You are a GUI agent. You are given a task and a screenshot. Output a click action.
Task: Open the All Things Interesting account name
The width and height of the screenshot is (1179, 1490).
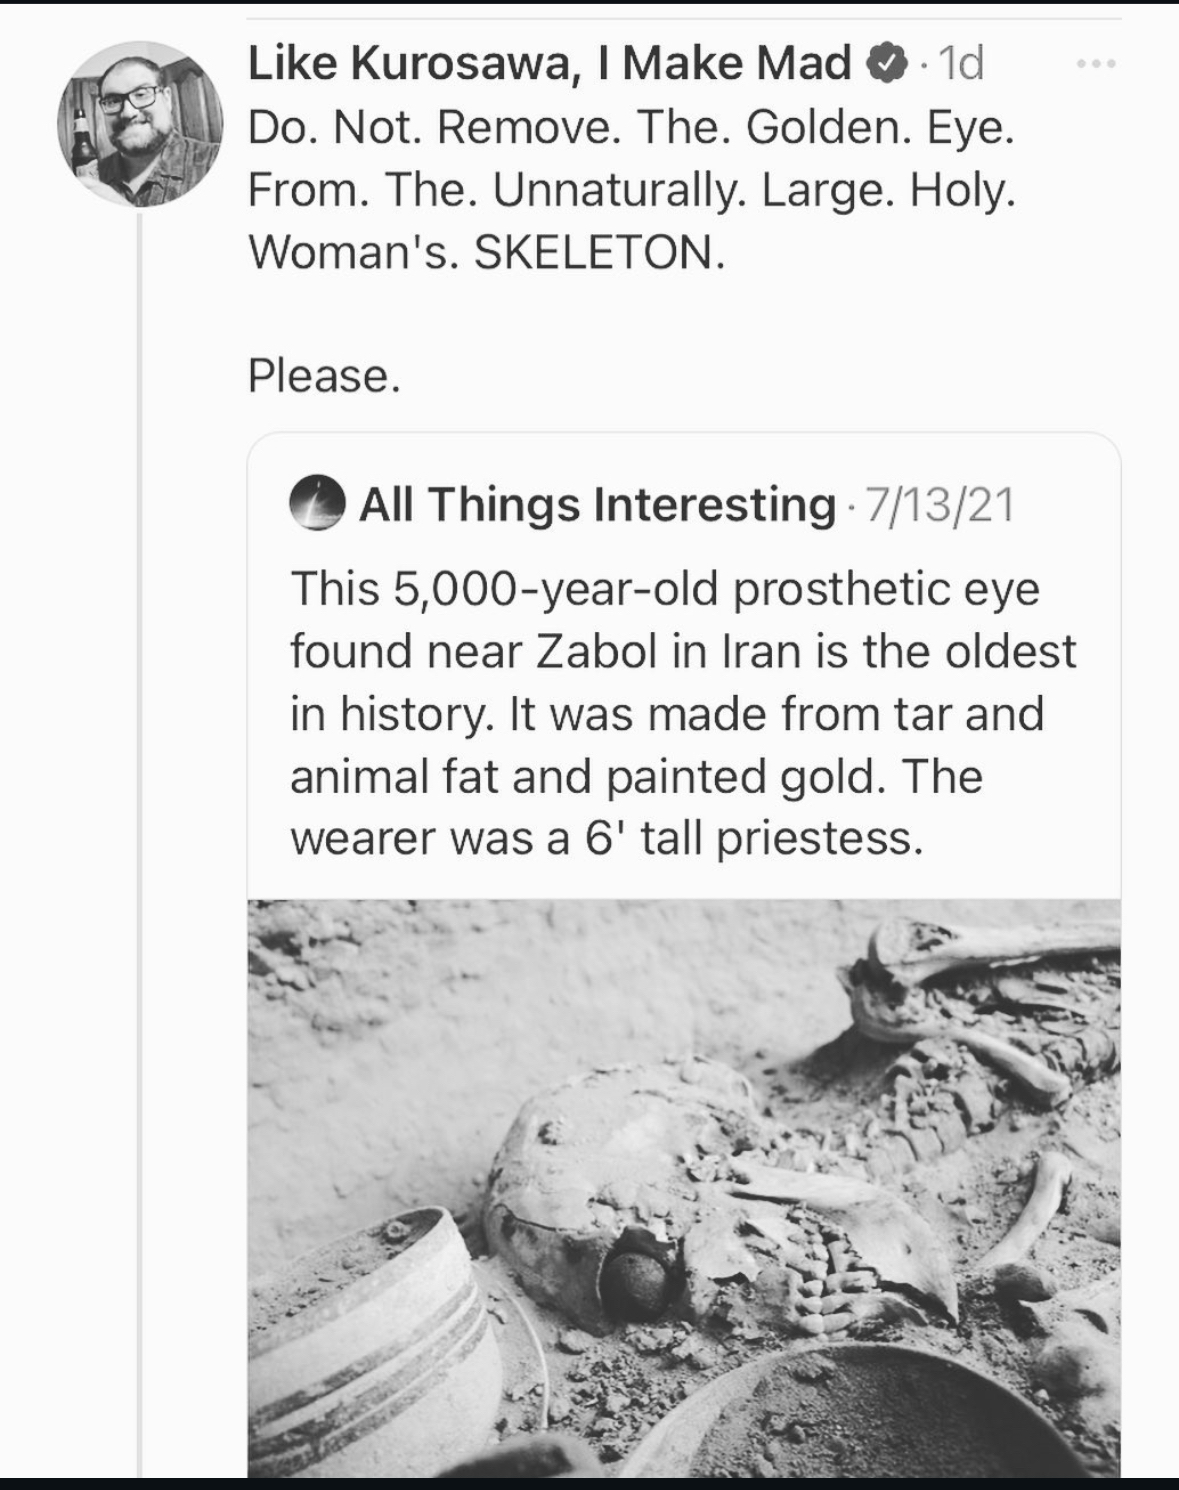tap(597, 503)
